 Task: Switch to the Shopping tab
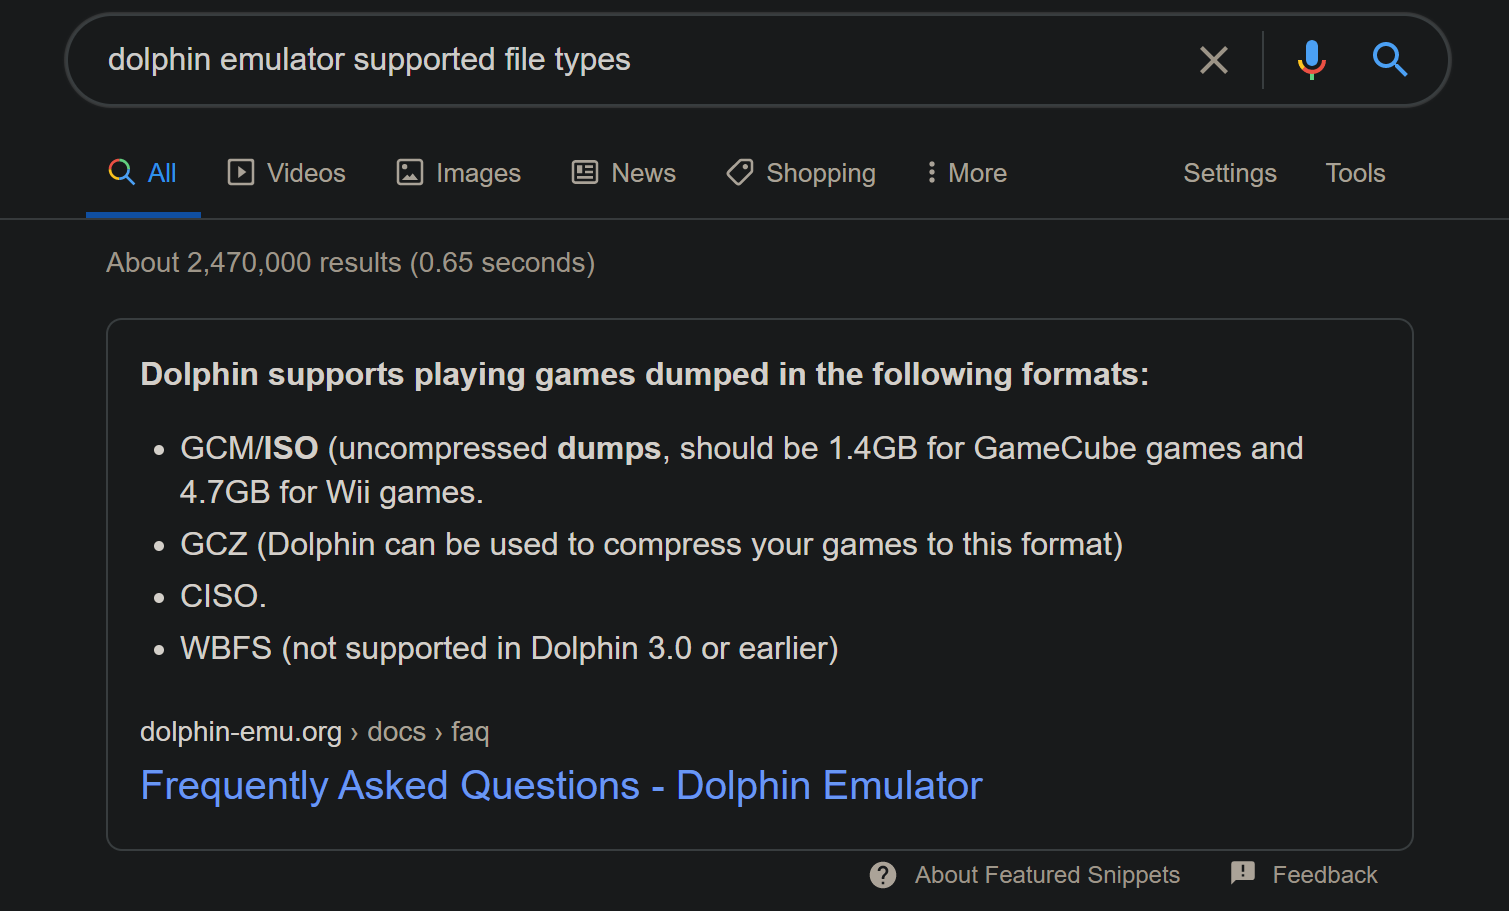tap(801, 173)
